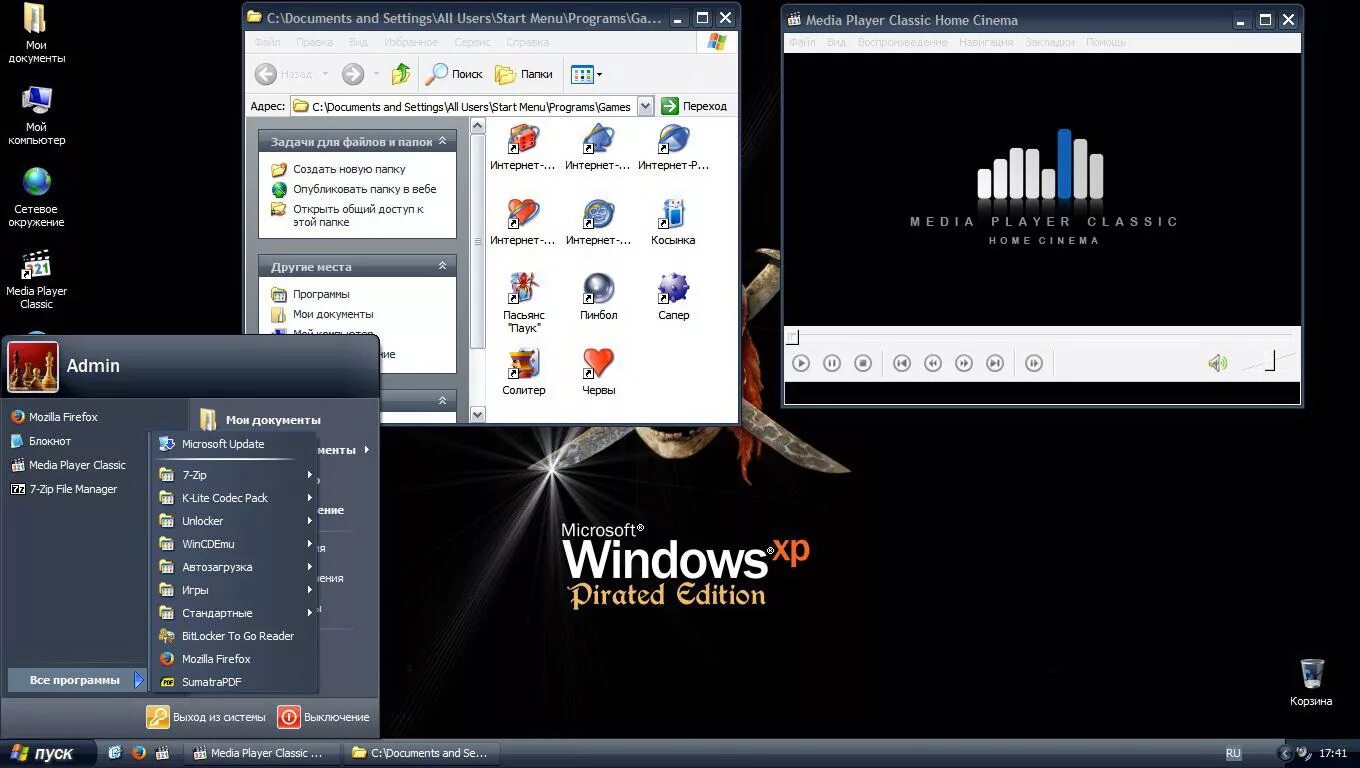Click the Поиск search button in Explorer
Viewport: 1360px width, 768px height.
pyautogui.click(x=455, y=74)
